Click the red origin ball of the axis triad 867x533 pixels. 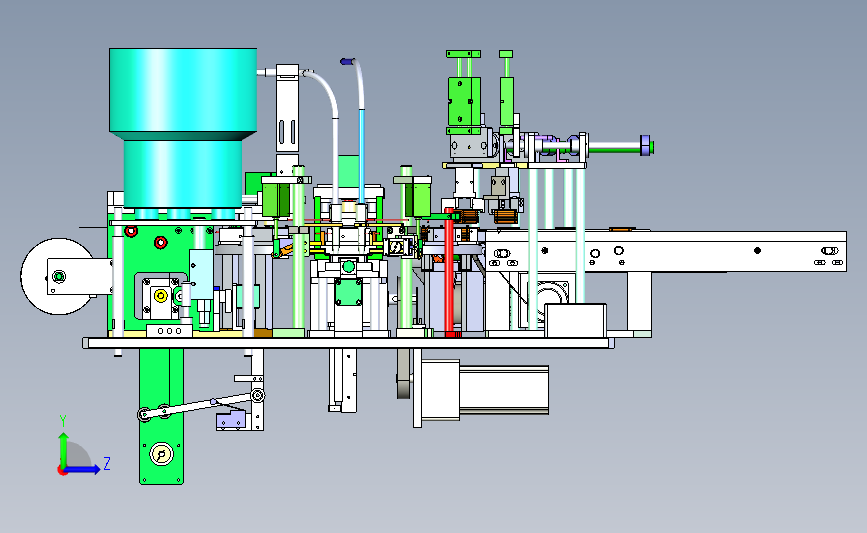click(x=62, y=471)
